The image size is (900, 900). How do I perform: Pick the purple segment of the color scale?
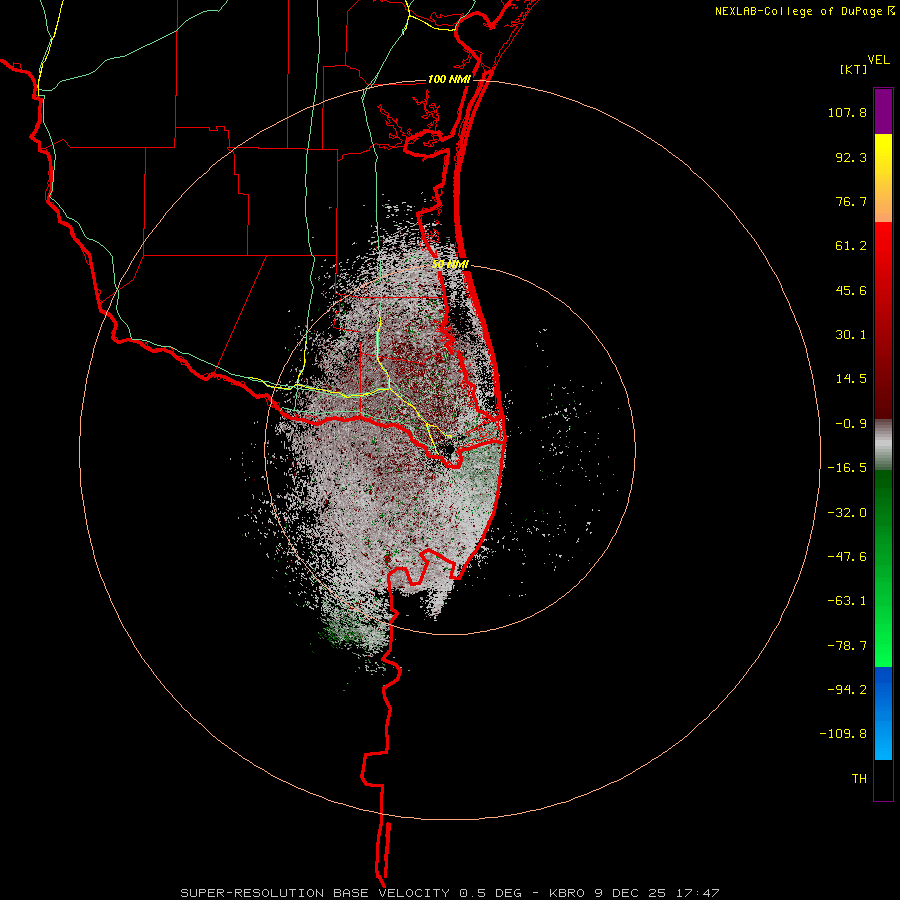tap(883, 111)
